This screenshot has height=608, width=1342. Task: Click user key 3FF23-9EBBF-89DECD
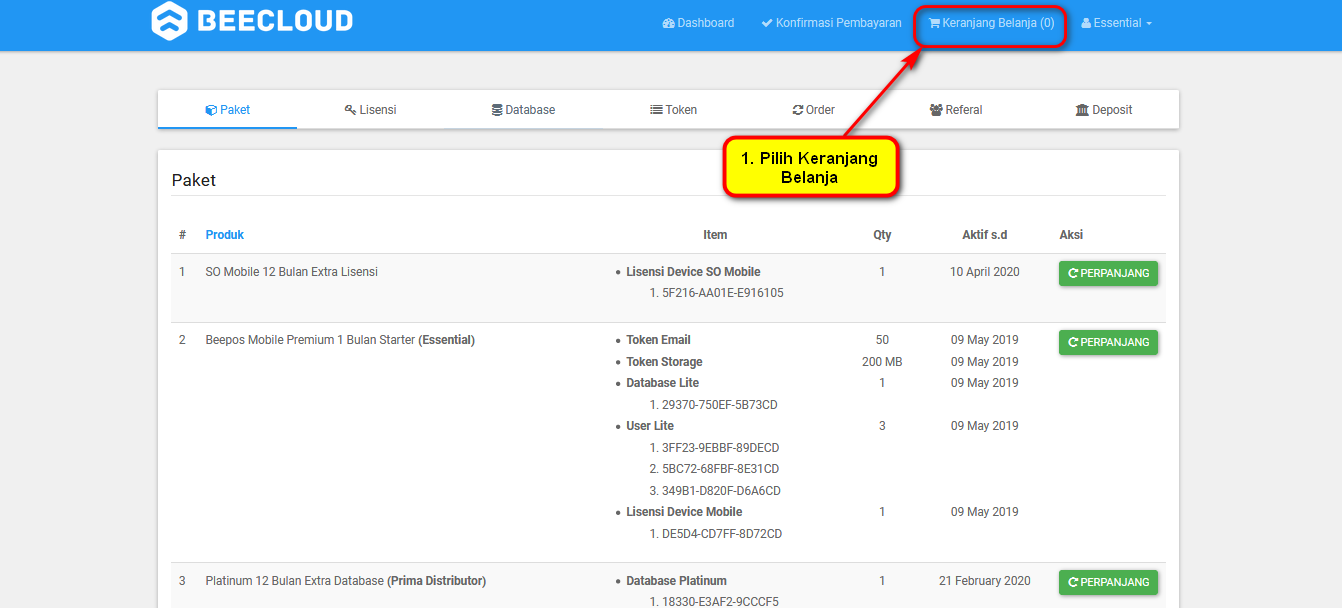(x=721, y=448)
